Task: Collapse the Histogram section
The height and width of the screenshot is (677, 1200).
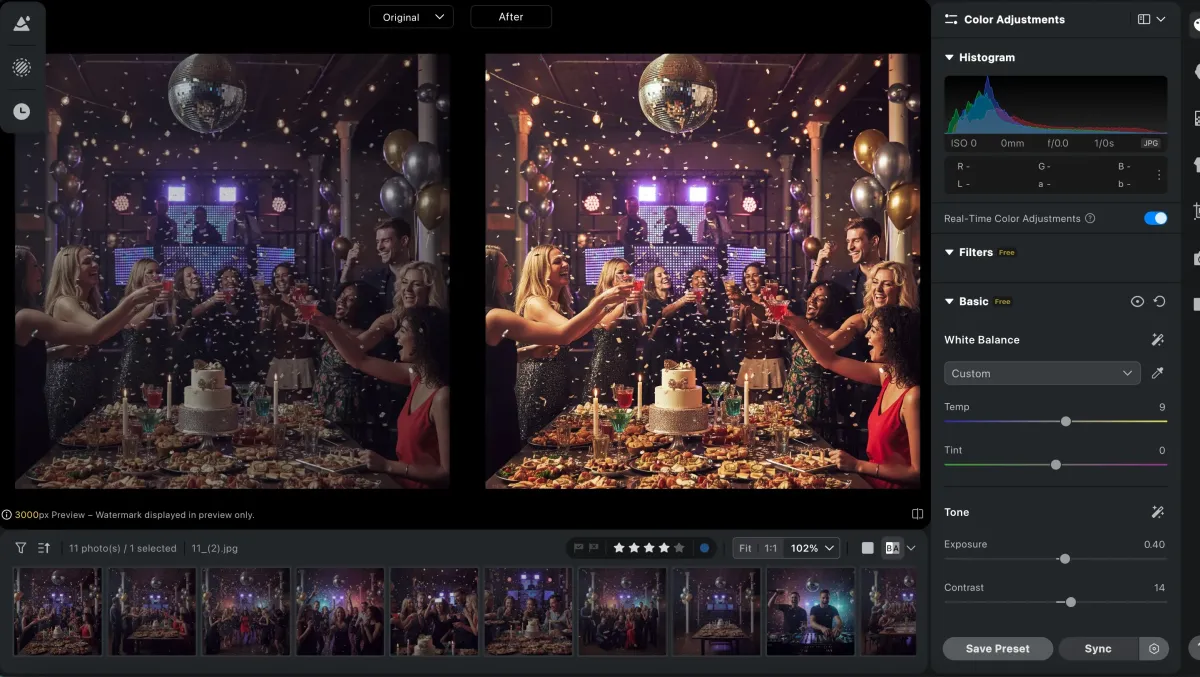Action: pyautogui.click(x=949, y=58)
